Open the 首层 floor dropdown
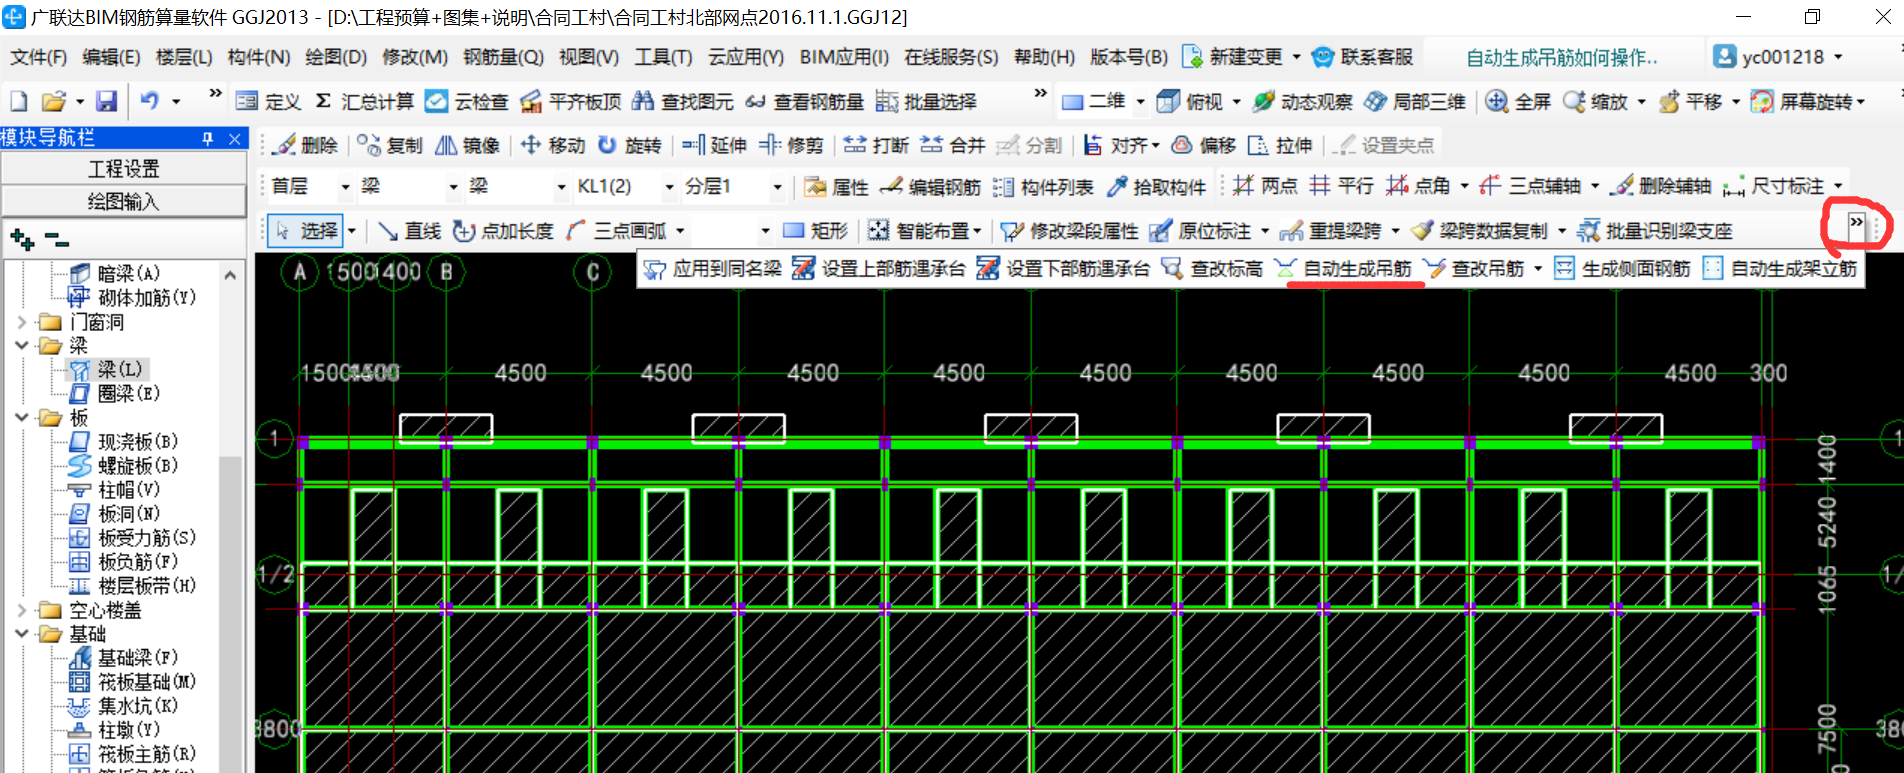The image size is (1904, 773). [x=345, y=187]
